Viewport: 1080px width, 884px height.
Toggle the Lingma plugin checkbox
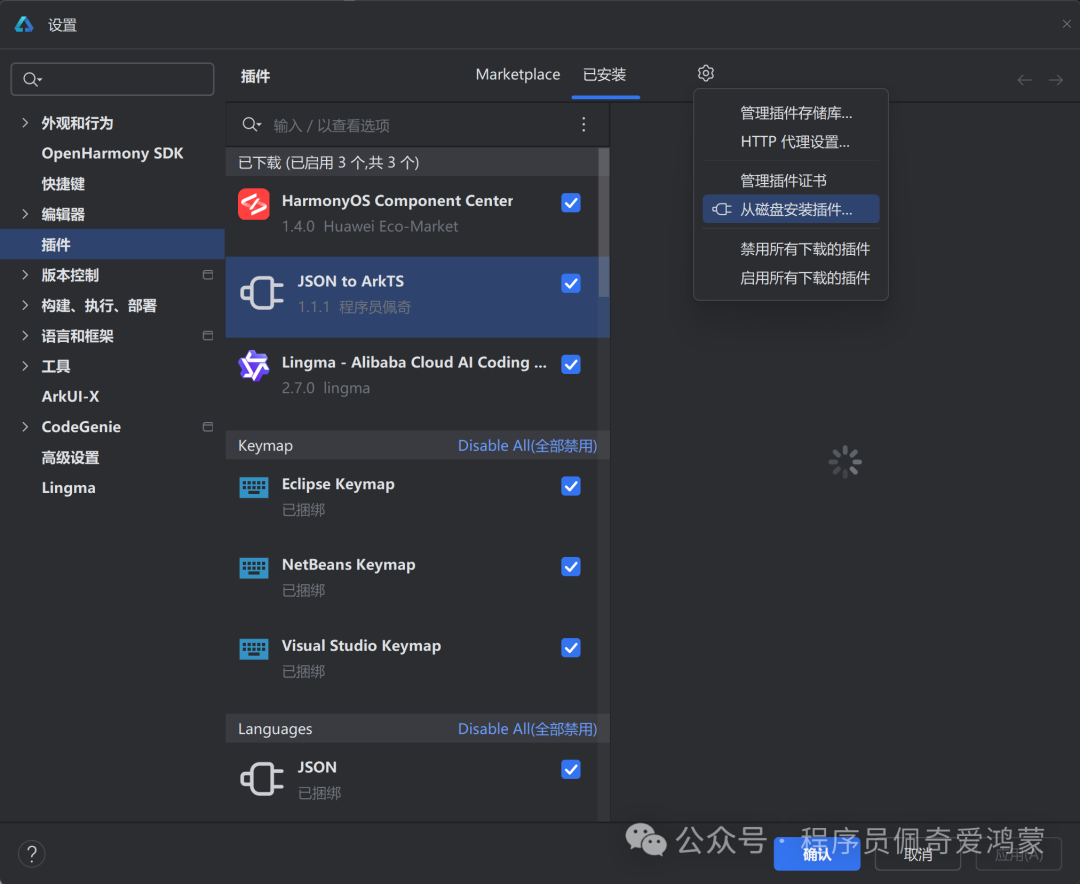click(x=571, y=364)
